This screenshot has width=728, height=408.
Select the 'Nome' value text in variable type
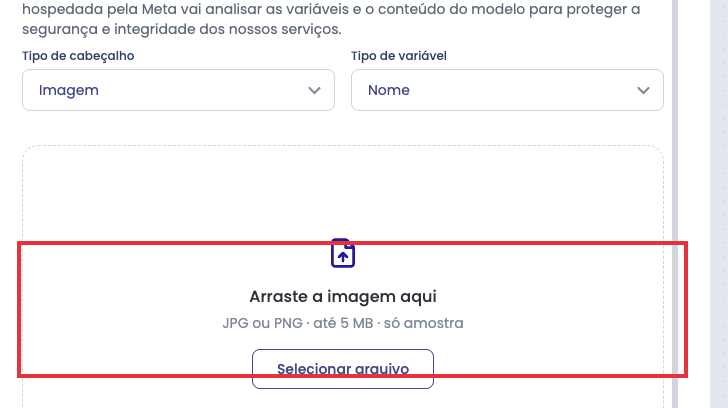coord(389,90)
